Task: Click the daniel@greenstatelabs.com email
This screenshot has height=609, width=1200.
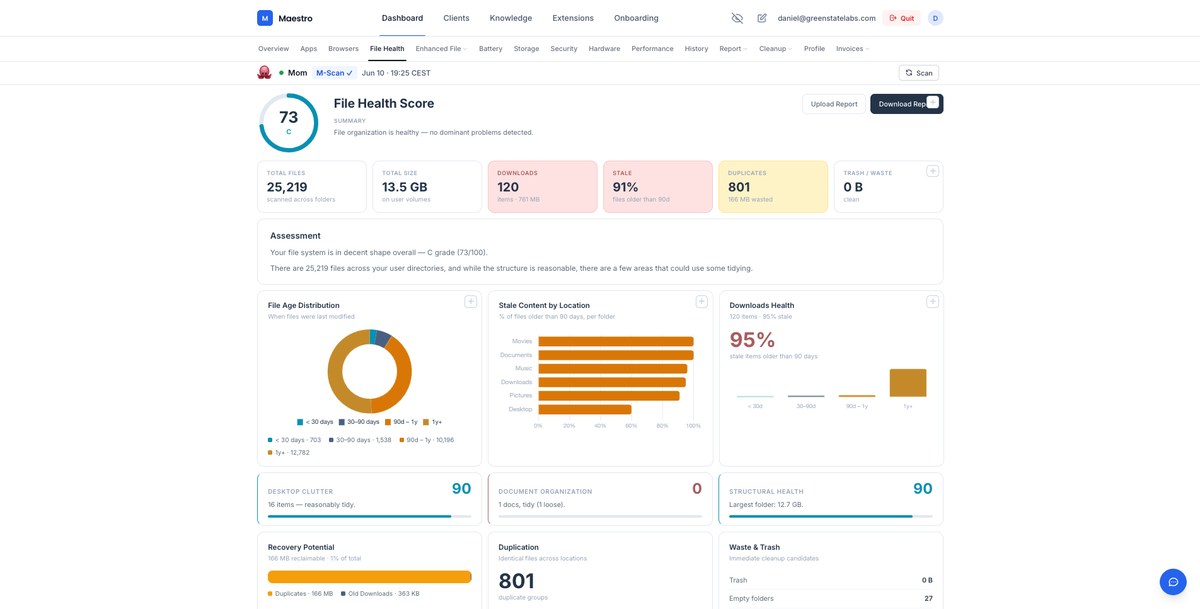Action: (826, 18)
